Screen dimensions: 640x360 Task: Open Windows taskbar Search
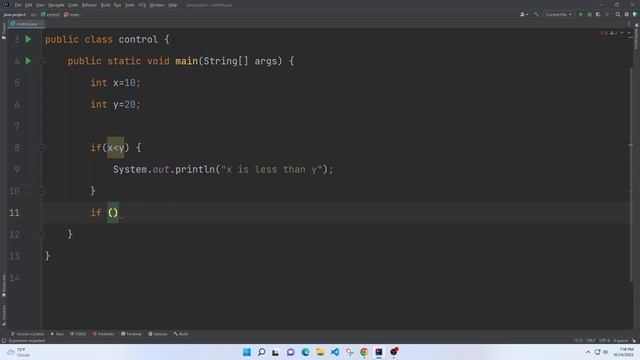(x=262, y=352)
